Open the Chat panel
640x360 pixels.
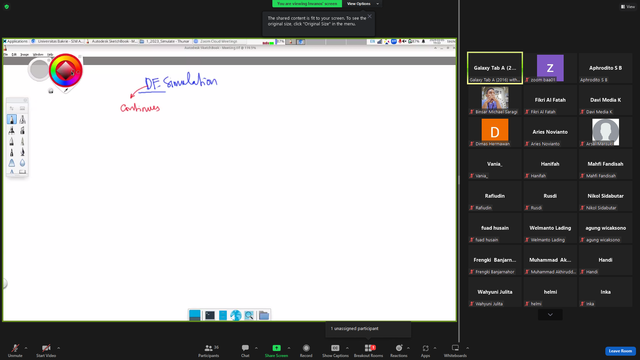tap(245, 350)
